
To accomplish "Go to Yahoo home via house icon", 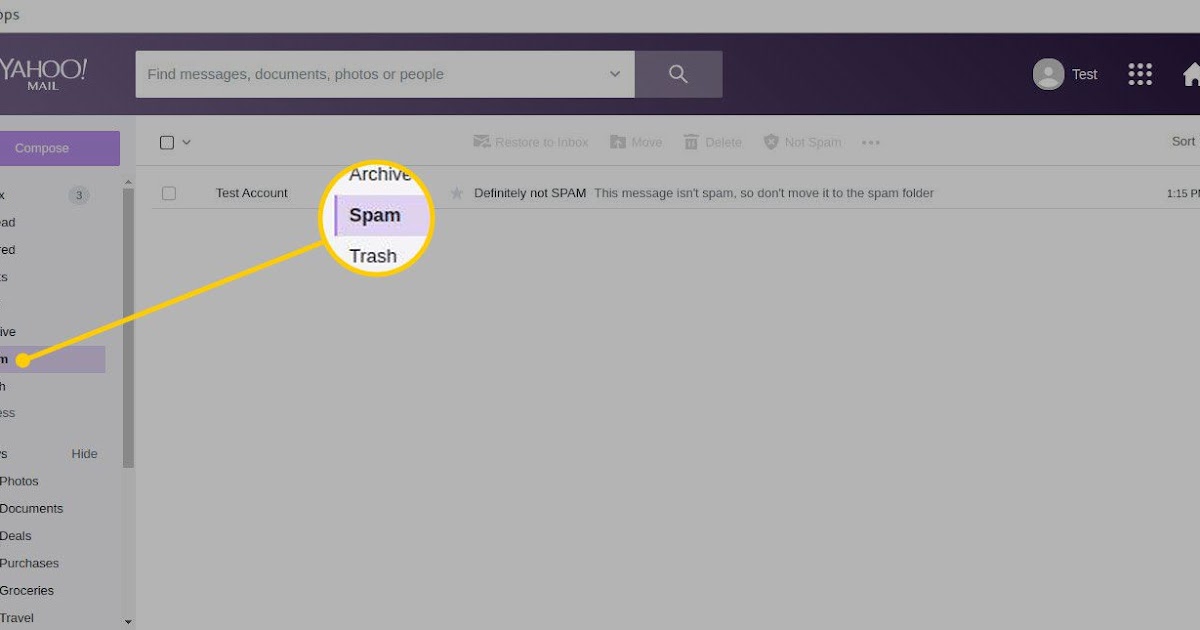I will click(1191, 74).
